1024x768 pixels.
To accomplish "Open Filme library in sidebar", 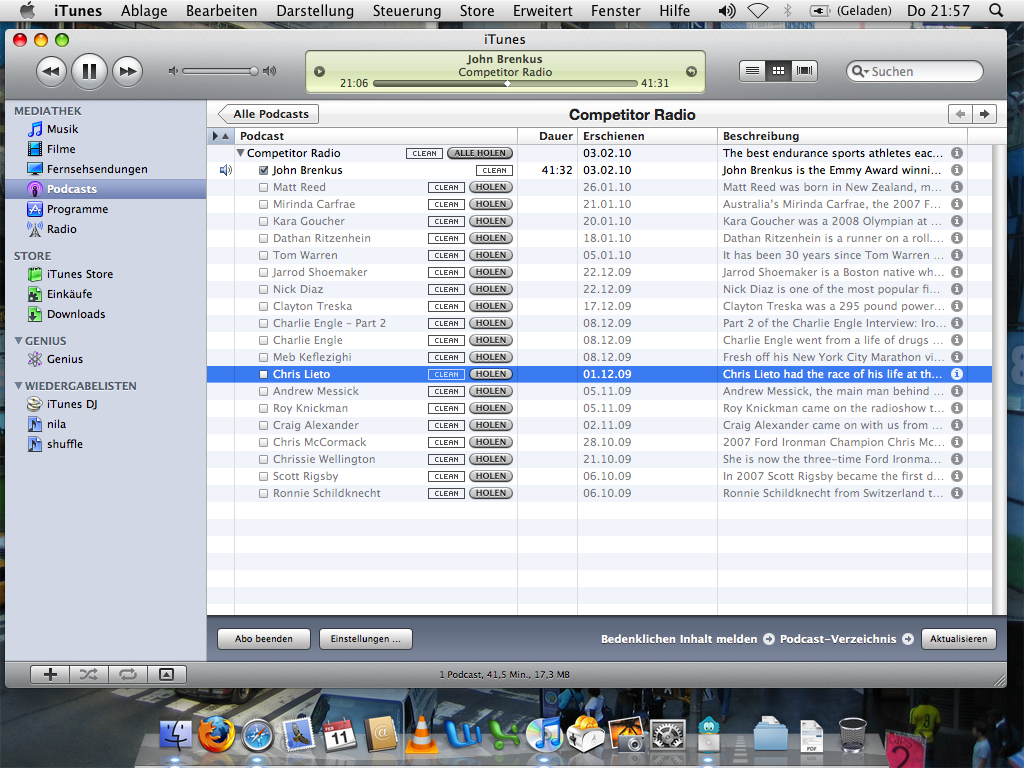I will point(61,149).
